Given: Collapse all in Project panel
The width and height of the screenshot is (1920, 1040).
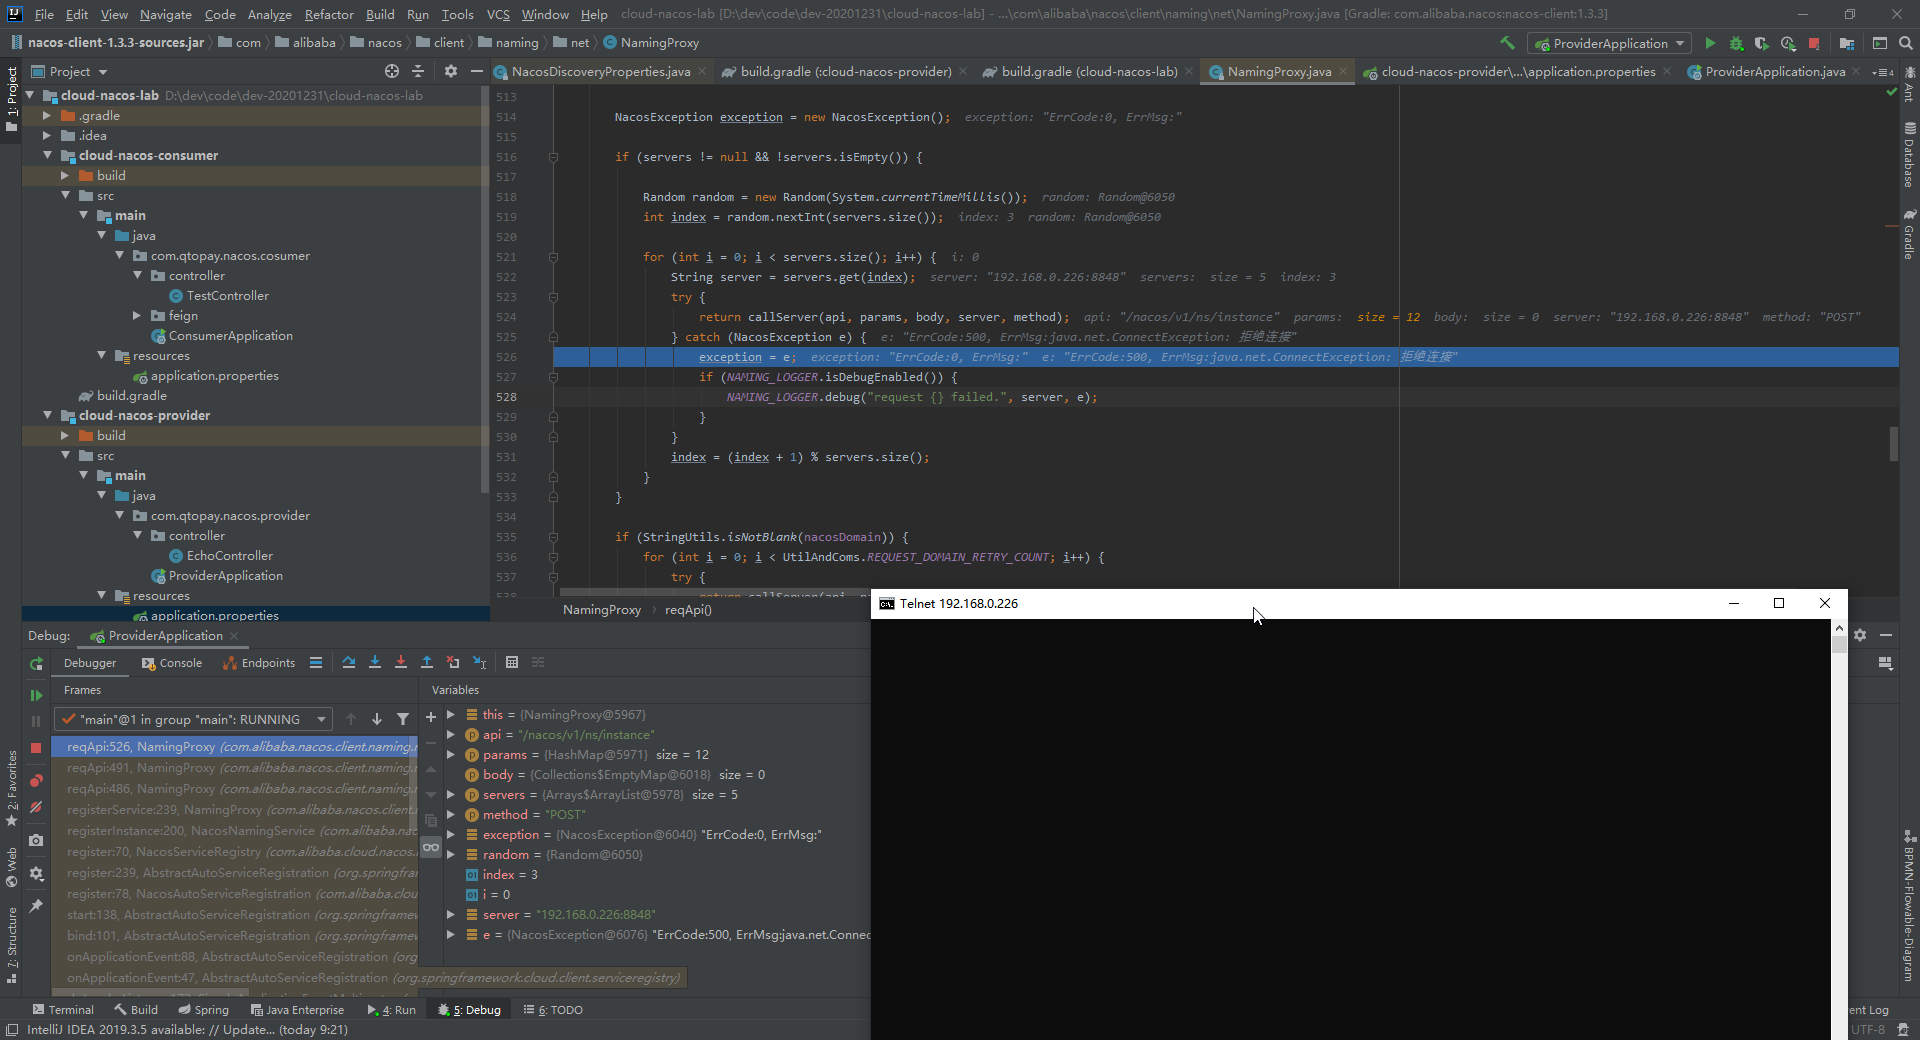Looking at the screenshot, I should coord(418,71).
